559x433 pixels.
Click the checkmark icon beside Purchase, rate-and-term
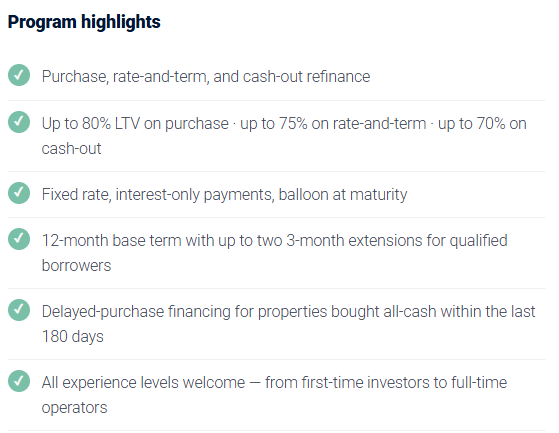19,75
